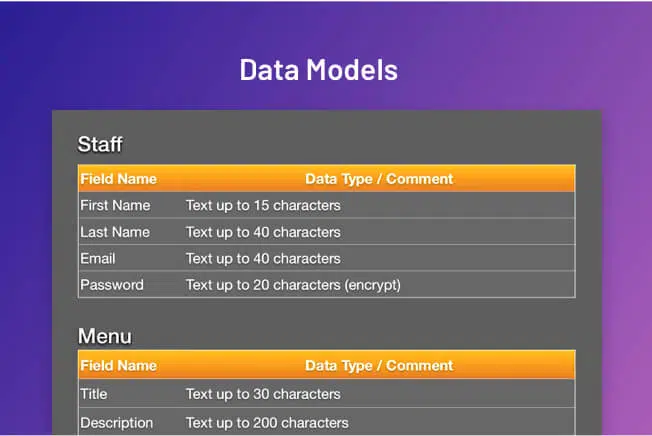Click Menu table Field Name header
This screenshot has width=652, height=436.
(x=119, y=365)
